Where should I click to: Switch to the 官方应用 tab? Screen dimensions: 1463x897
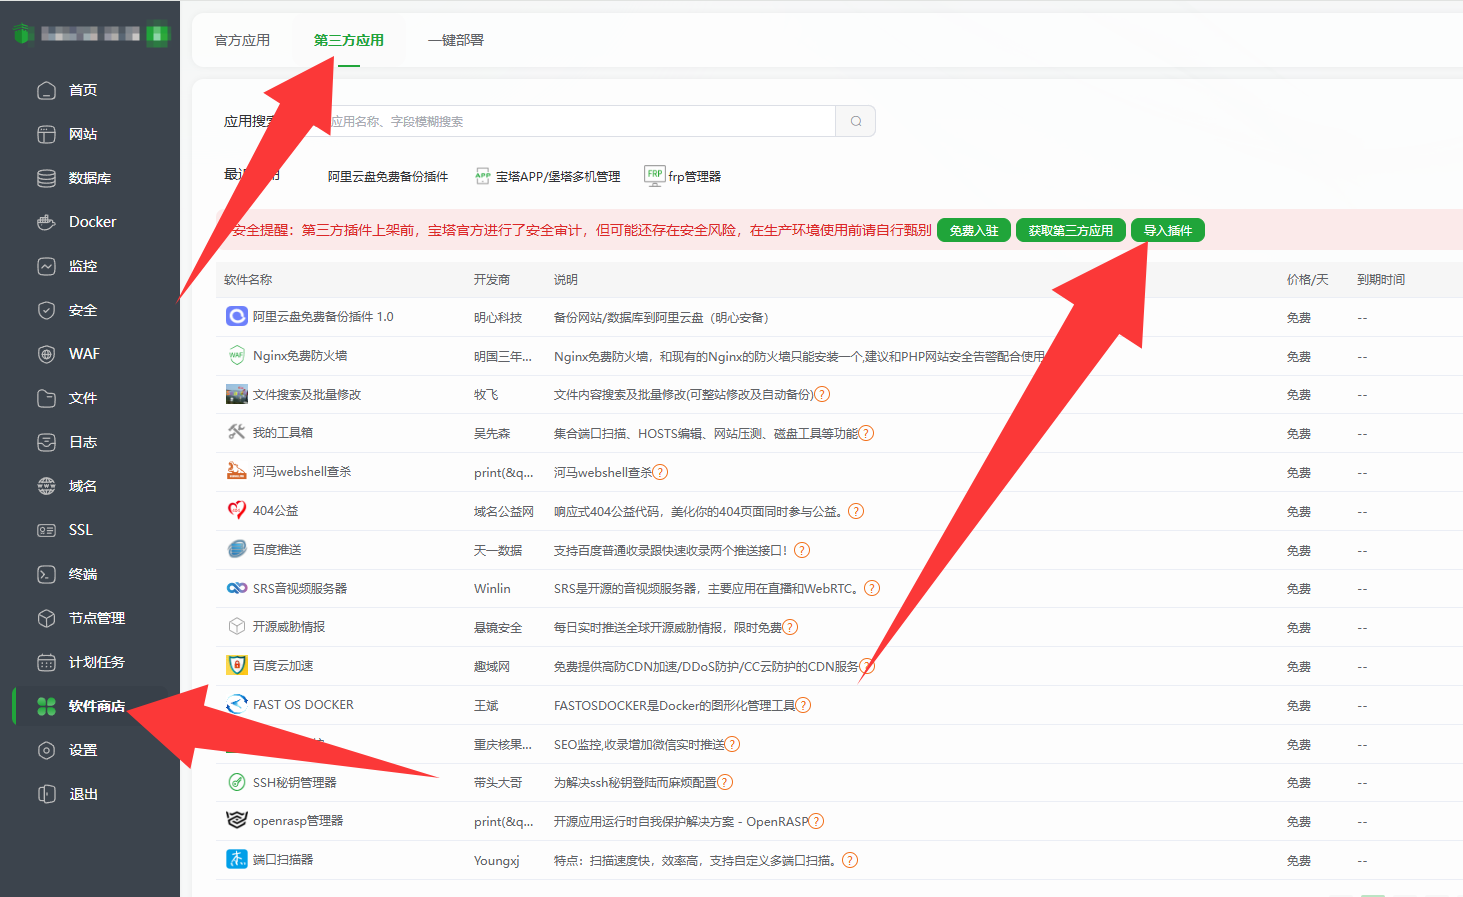242,40
